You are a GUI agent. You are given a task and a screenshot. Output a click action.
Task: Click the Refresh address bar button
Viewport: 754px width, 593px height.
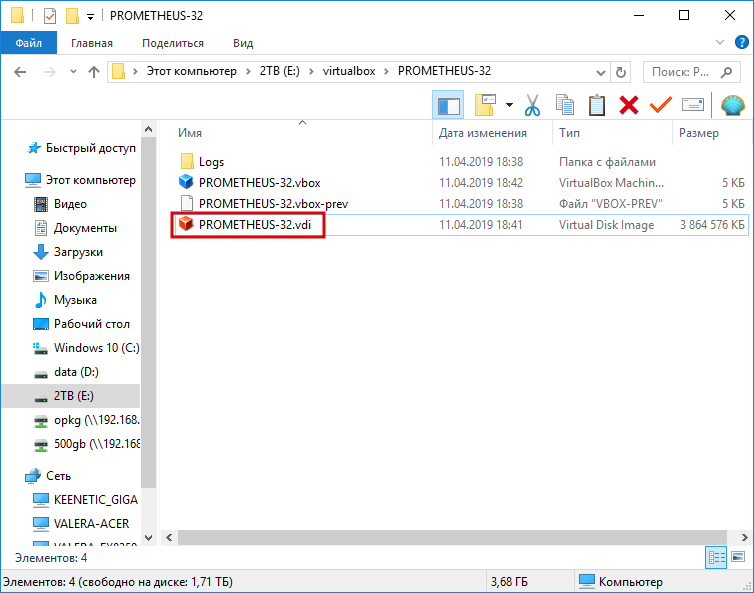click(x=621, y=72)
